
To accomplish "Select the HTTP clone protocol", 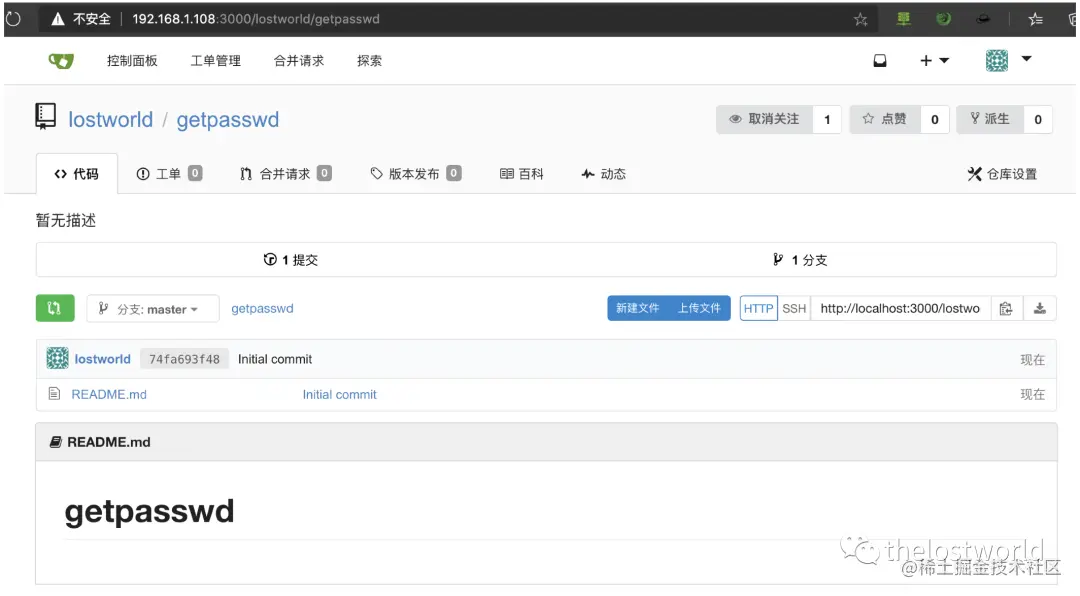I will [758, 309].
